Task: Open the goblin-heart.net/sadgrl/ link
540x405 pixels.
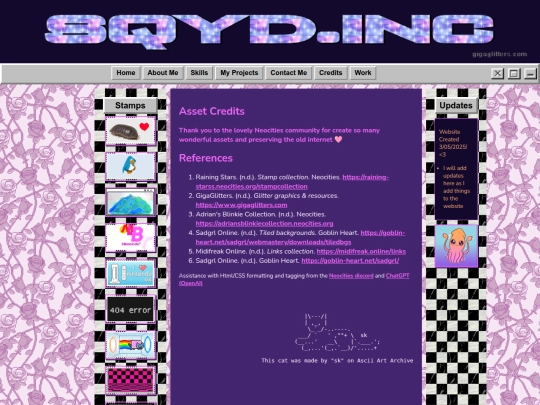Action: [350, 261]
